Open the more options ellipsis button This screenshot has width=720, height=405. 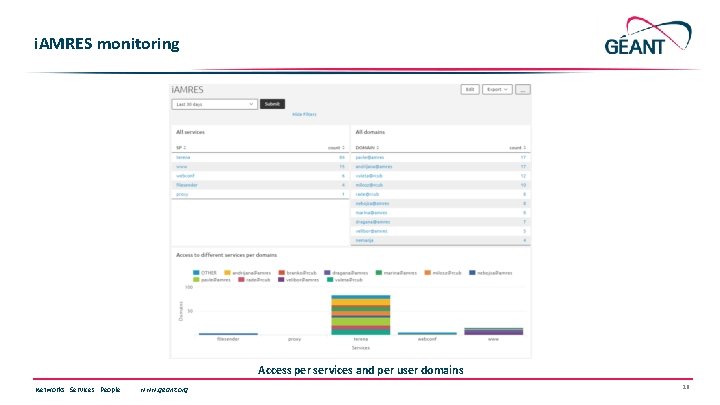pyautogui.click(x=523, y=90)
